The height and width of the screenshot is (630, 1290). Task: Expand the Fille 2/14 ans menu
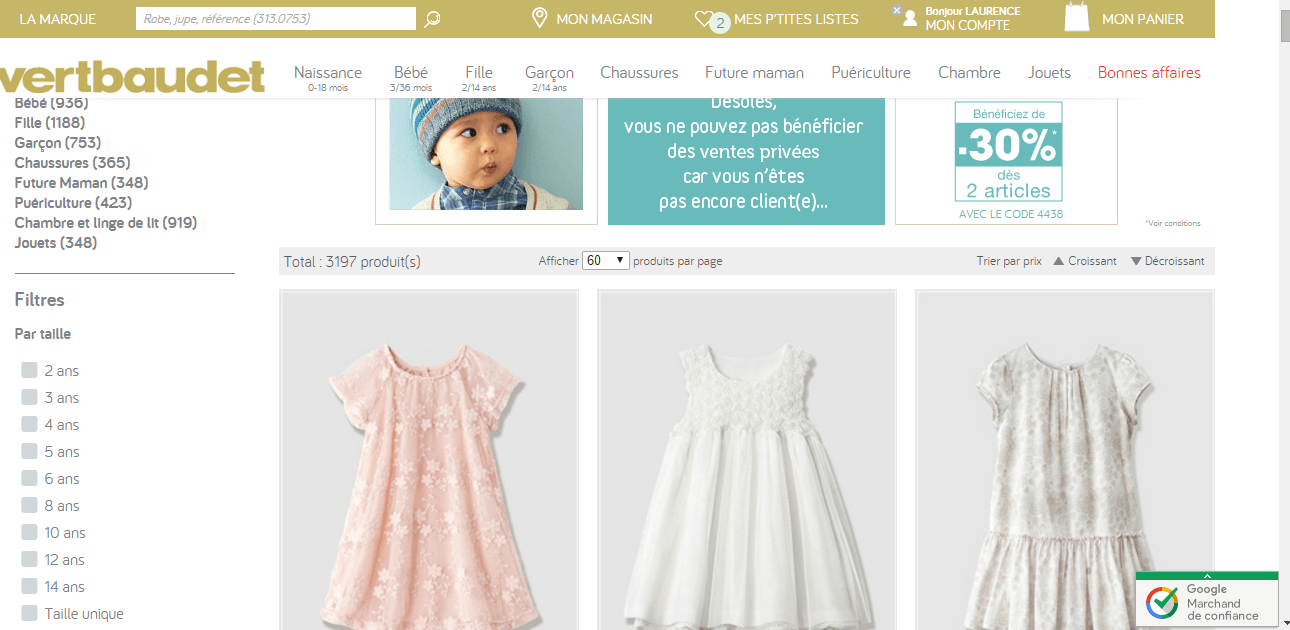[479, 76]
